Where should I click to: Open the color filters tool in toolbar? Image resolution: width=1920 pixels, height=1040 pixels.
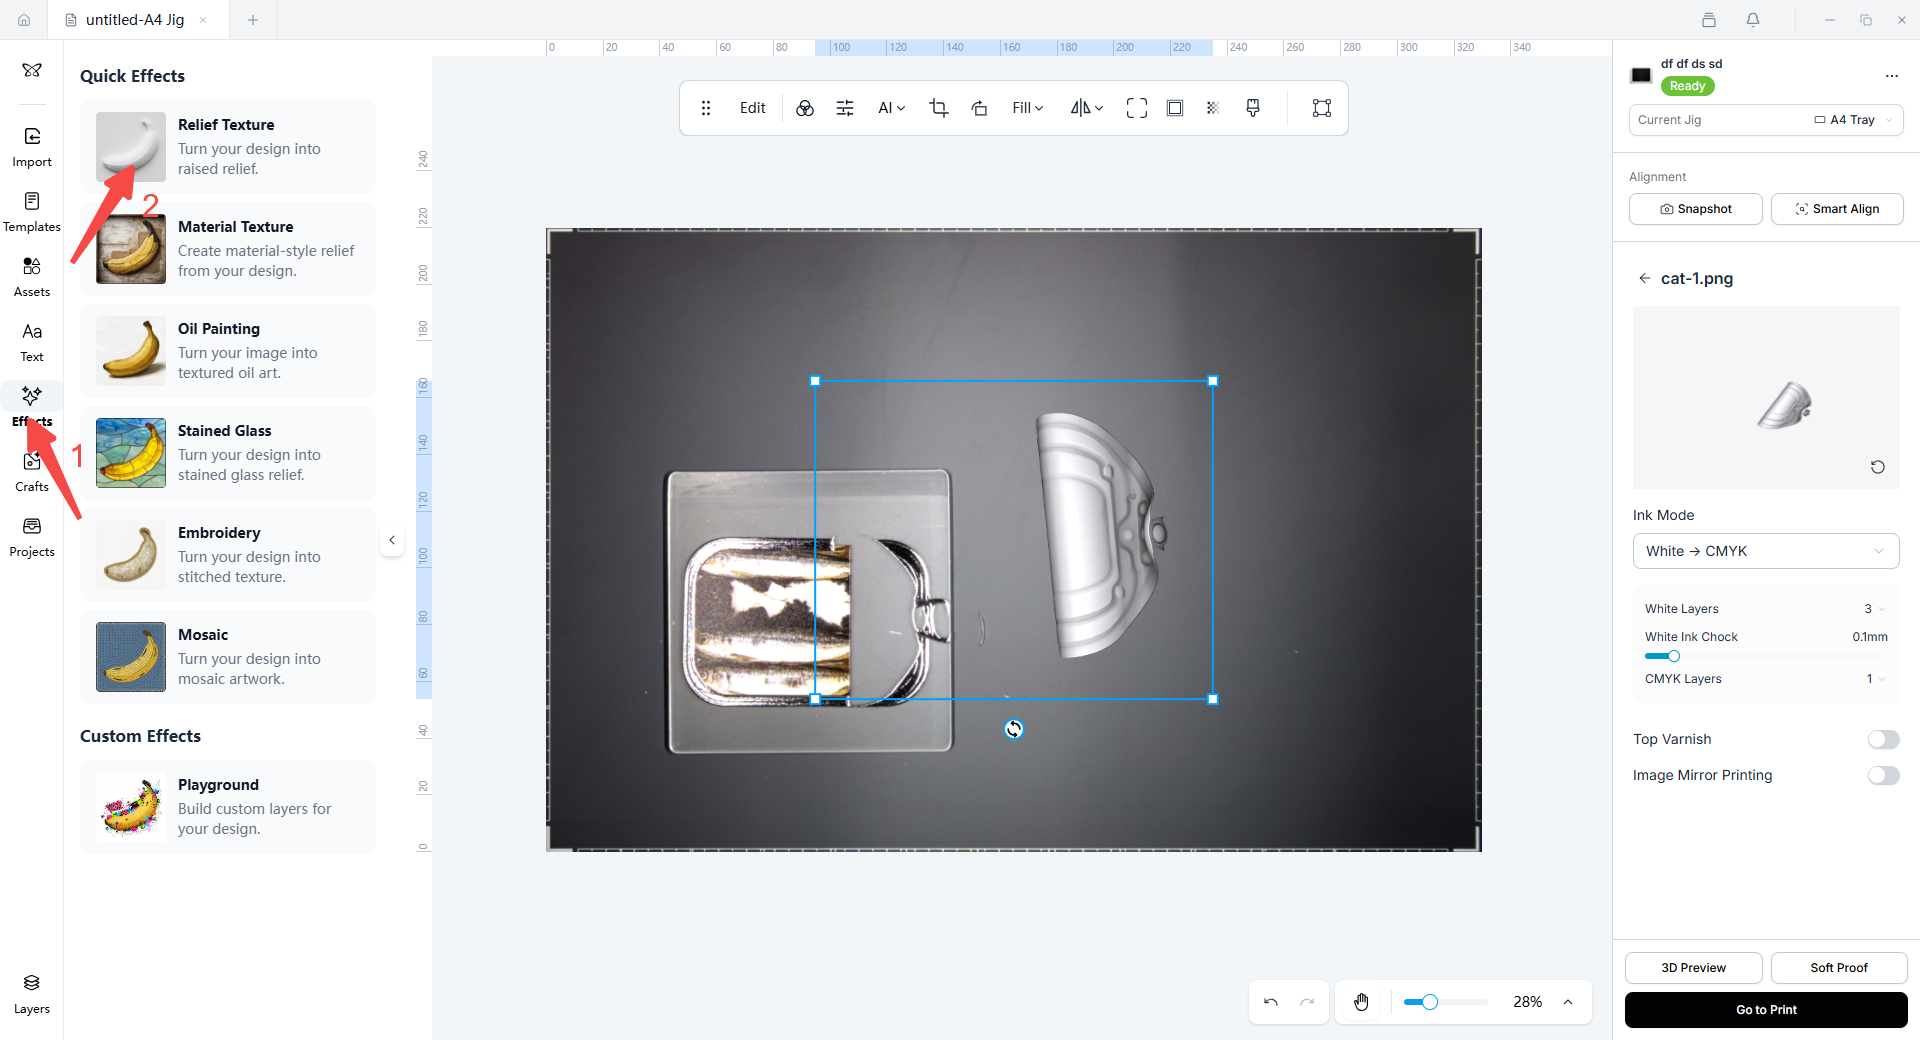805,108
